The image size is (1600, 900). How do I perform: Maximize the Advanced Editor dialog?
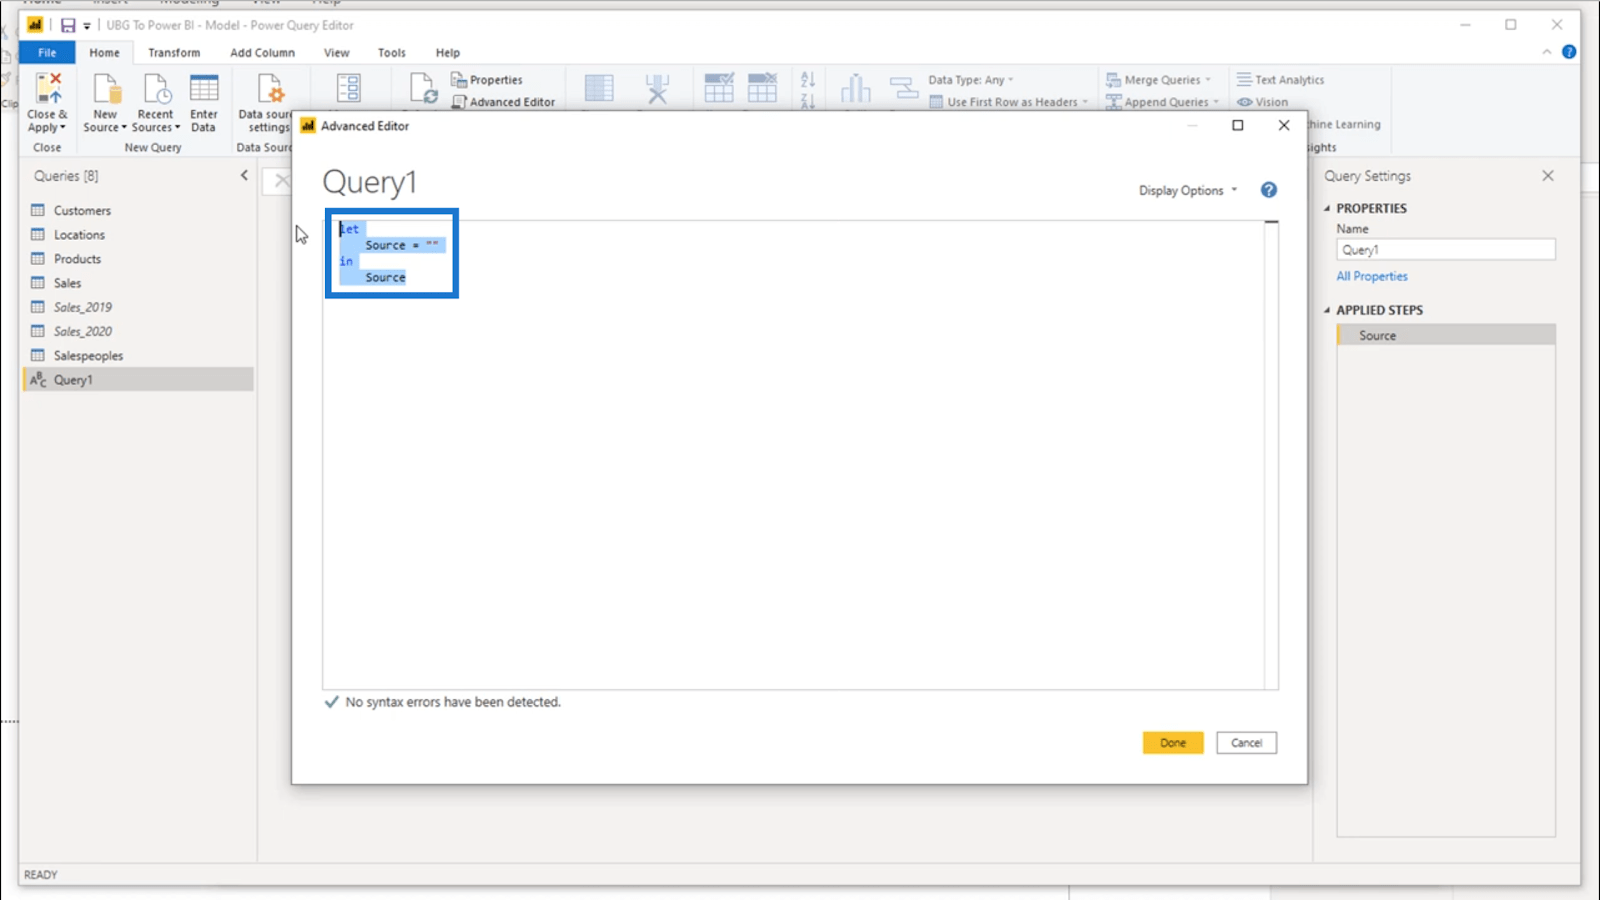tap(1238, 125)
